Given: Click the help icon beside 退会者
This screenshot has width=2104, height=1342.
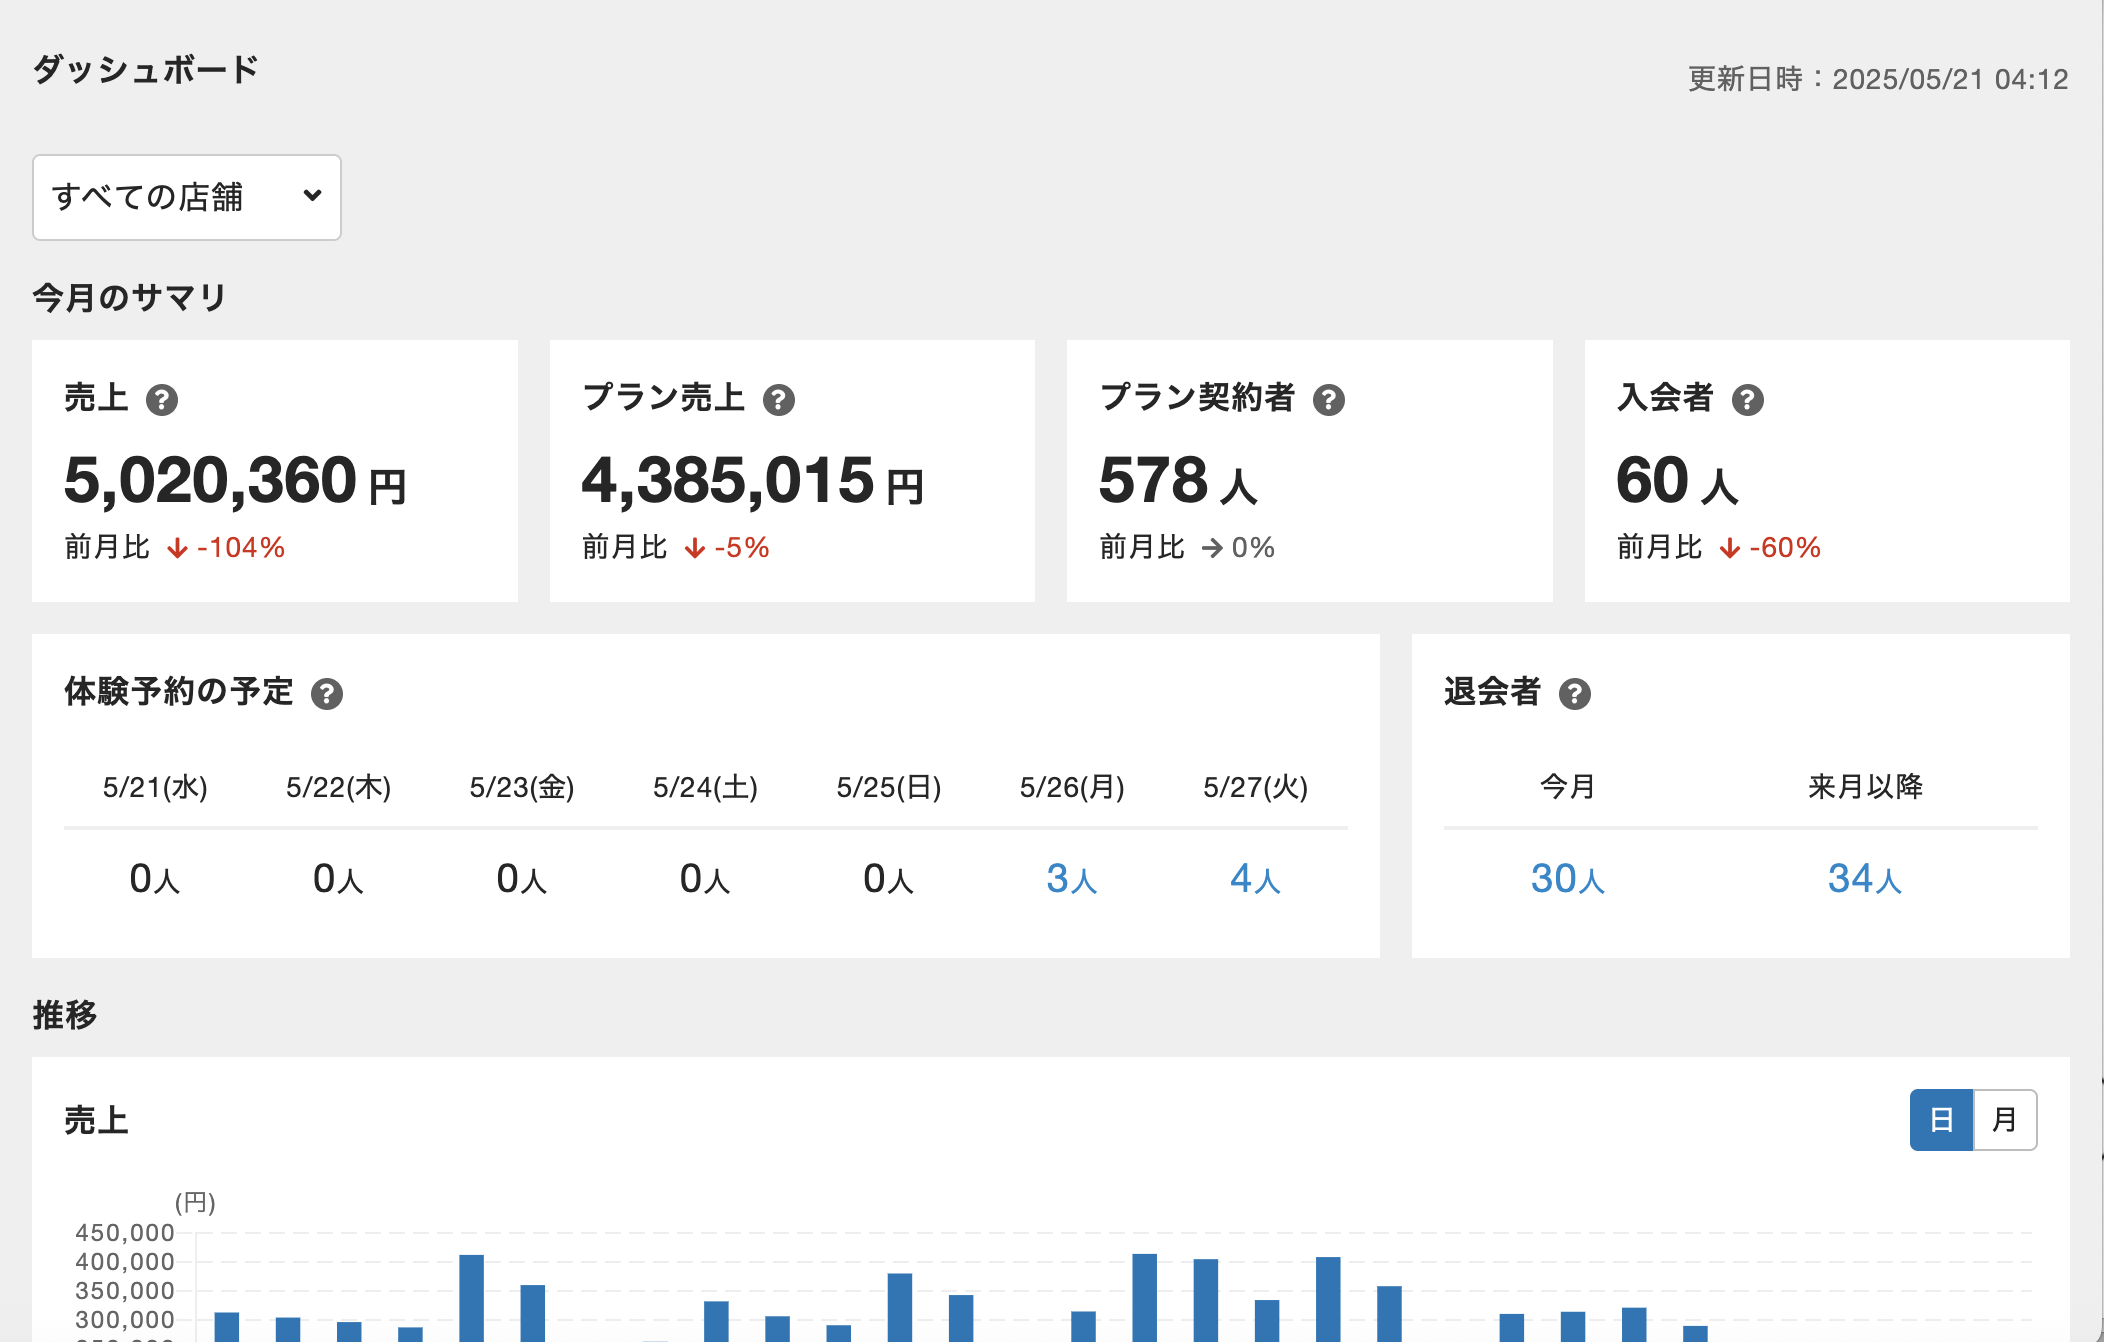Looking at the screenshot, I should tap(1575, 693).
